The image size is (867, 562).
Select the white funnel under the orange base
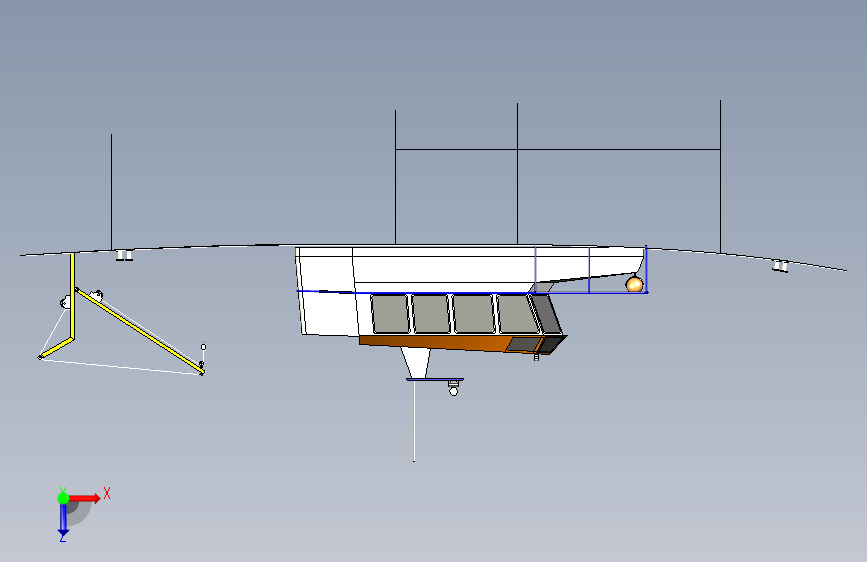415,362
